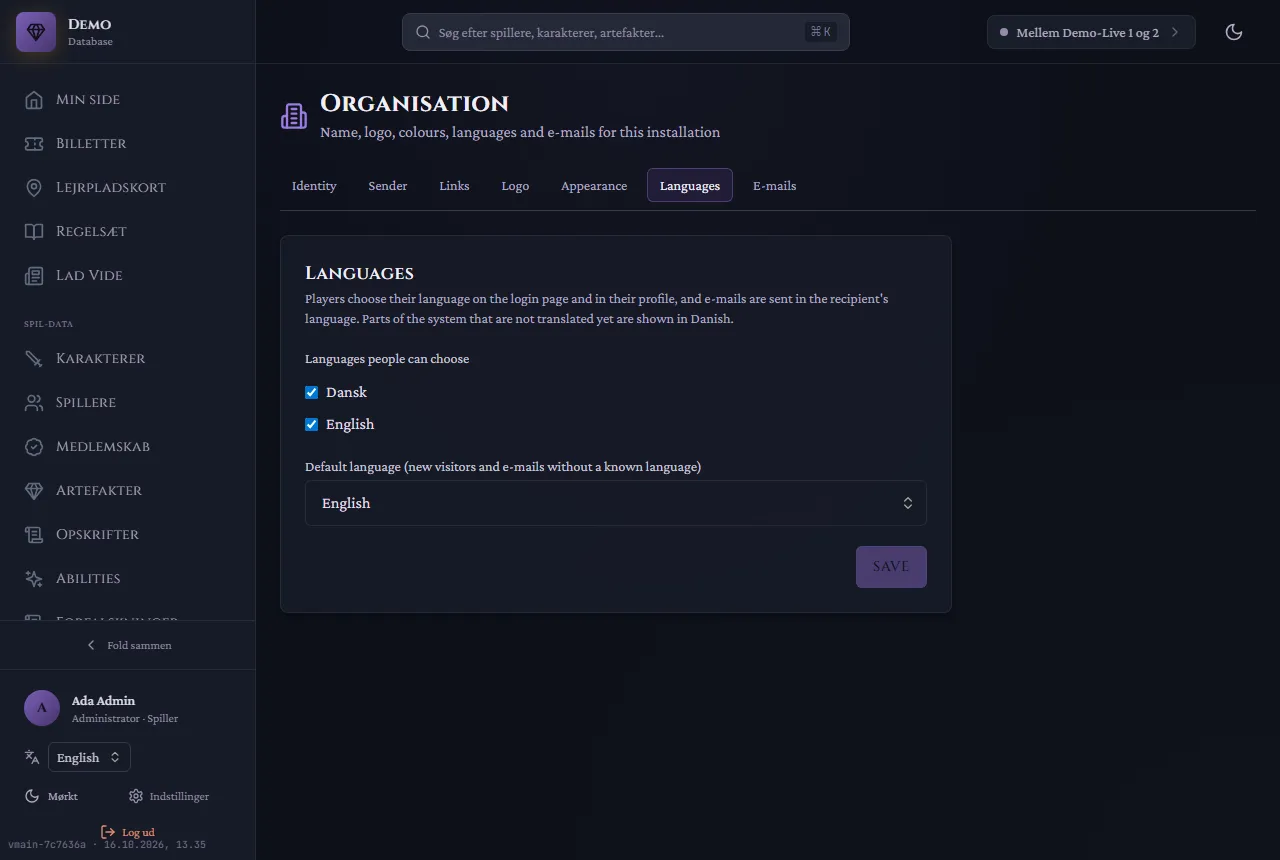Screen dimensions: 1280x860
Task: Open Lad Vide in sidebar
Action: pyautogui.click(x=128, y=275)
